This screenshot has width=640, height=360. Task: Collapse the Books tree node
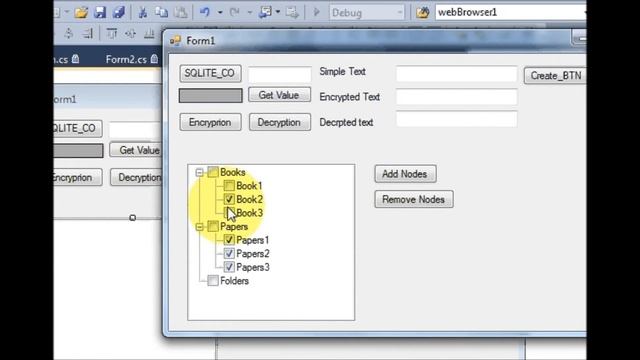(199, 172)
